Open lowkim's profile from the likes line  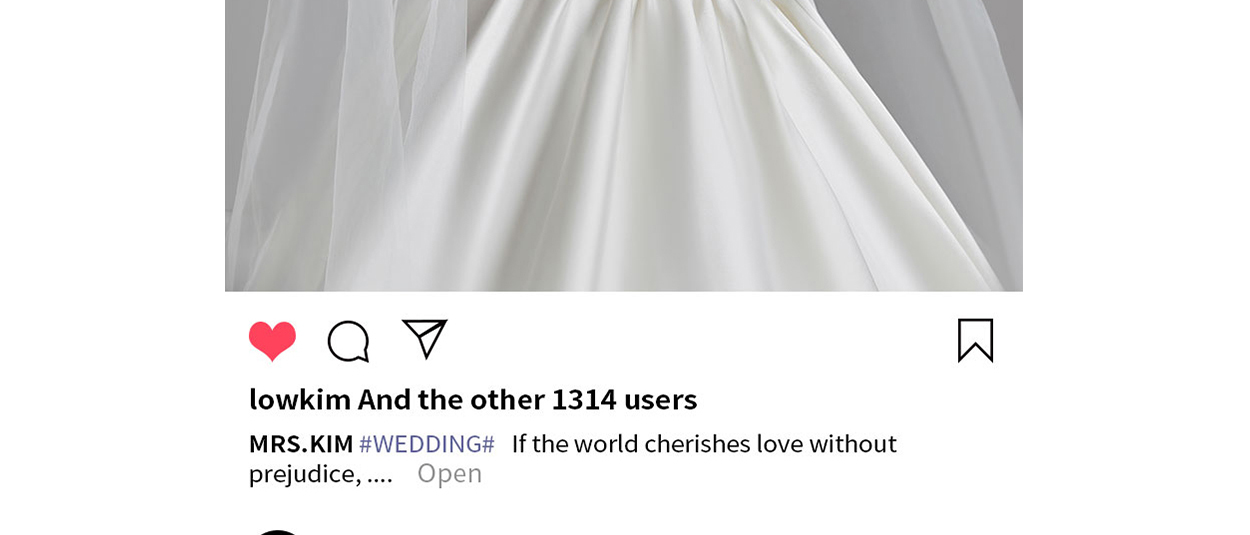click(x=300, y=399)
